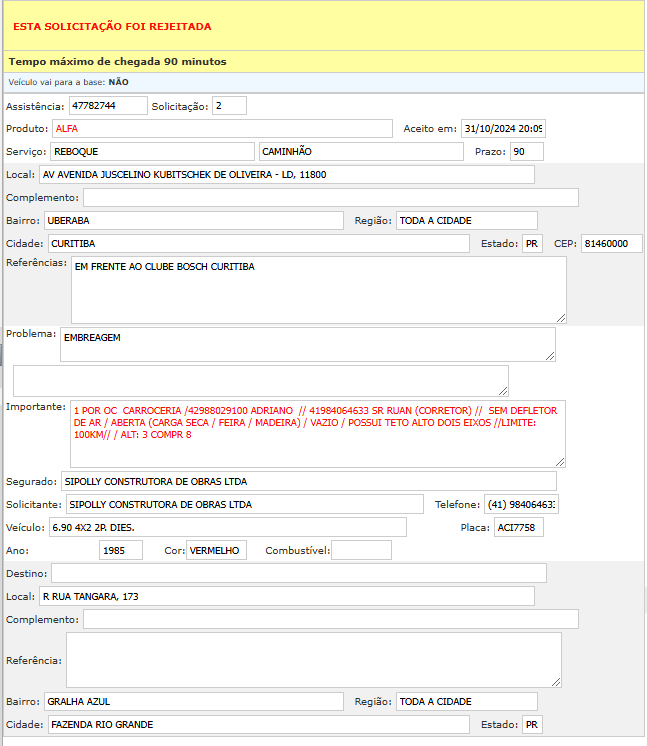Click the Problema text area with EMBREAGEM
Screen dimensions: 647x746
point(307,344)
